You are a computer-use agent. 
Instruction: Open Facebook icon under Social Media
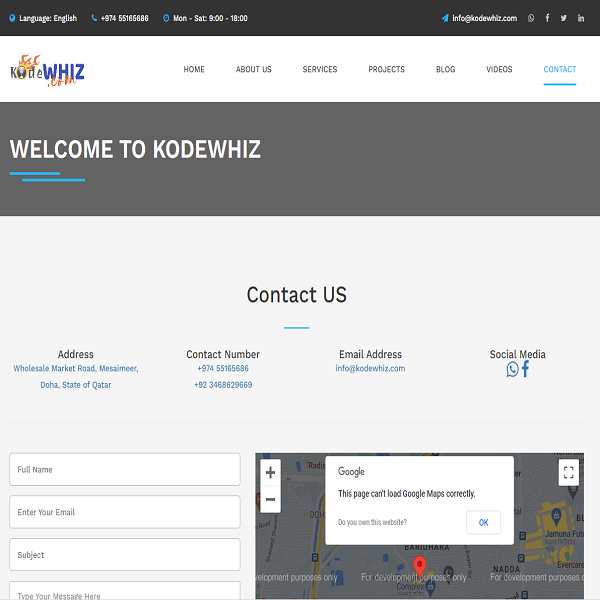(x=525, y=369)
